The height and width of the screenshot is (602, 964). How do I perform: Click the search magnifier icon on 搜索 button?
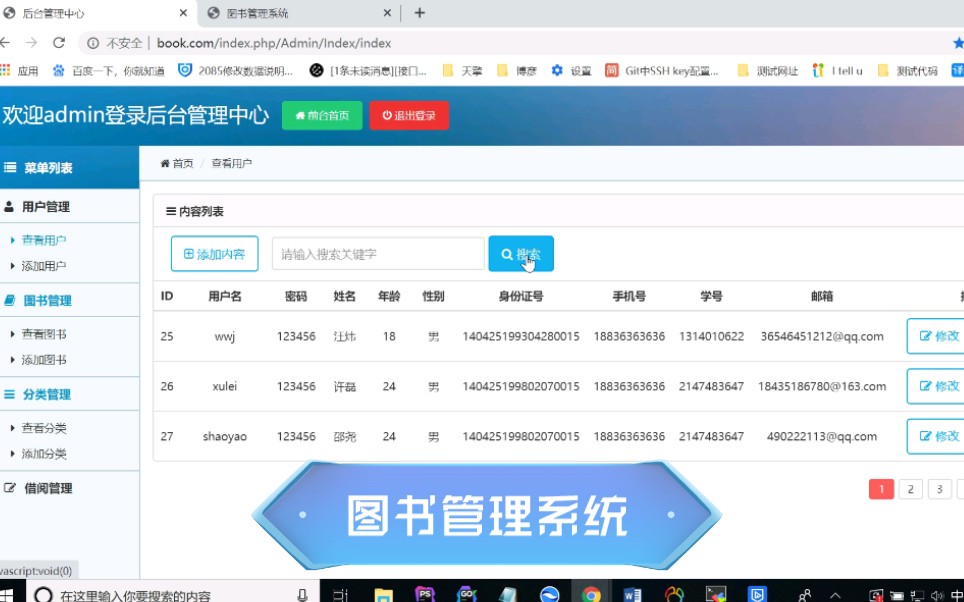(506, 254)
